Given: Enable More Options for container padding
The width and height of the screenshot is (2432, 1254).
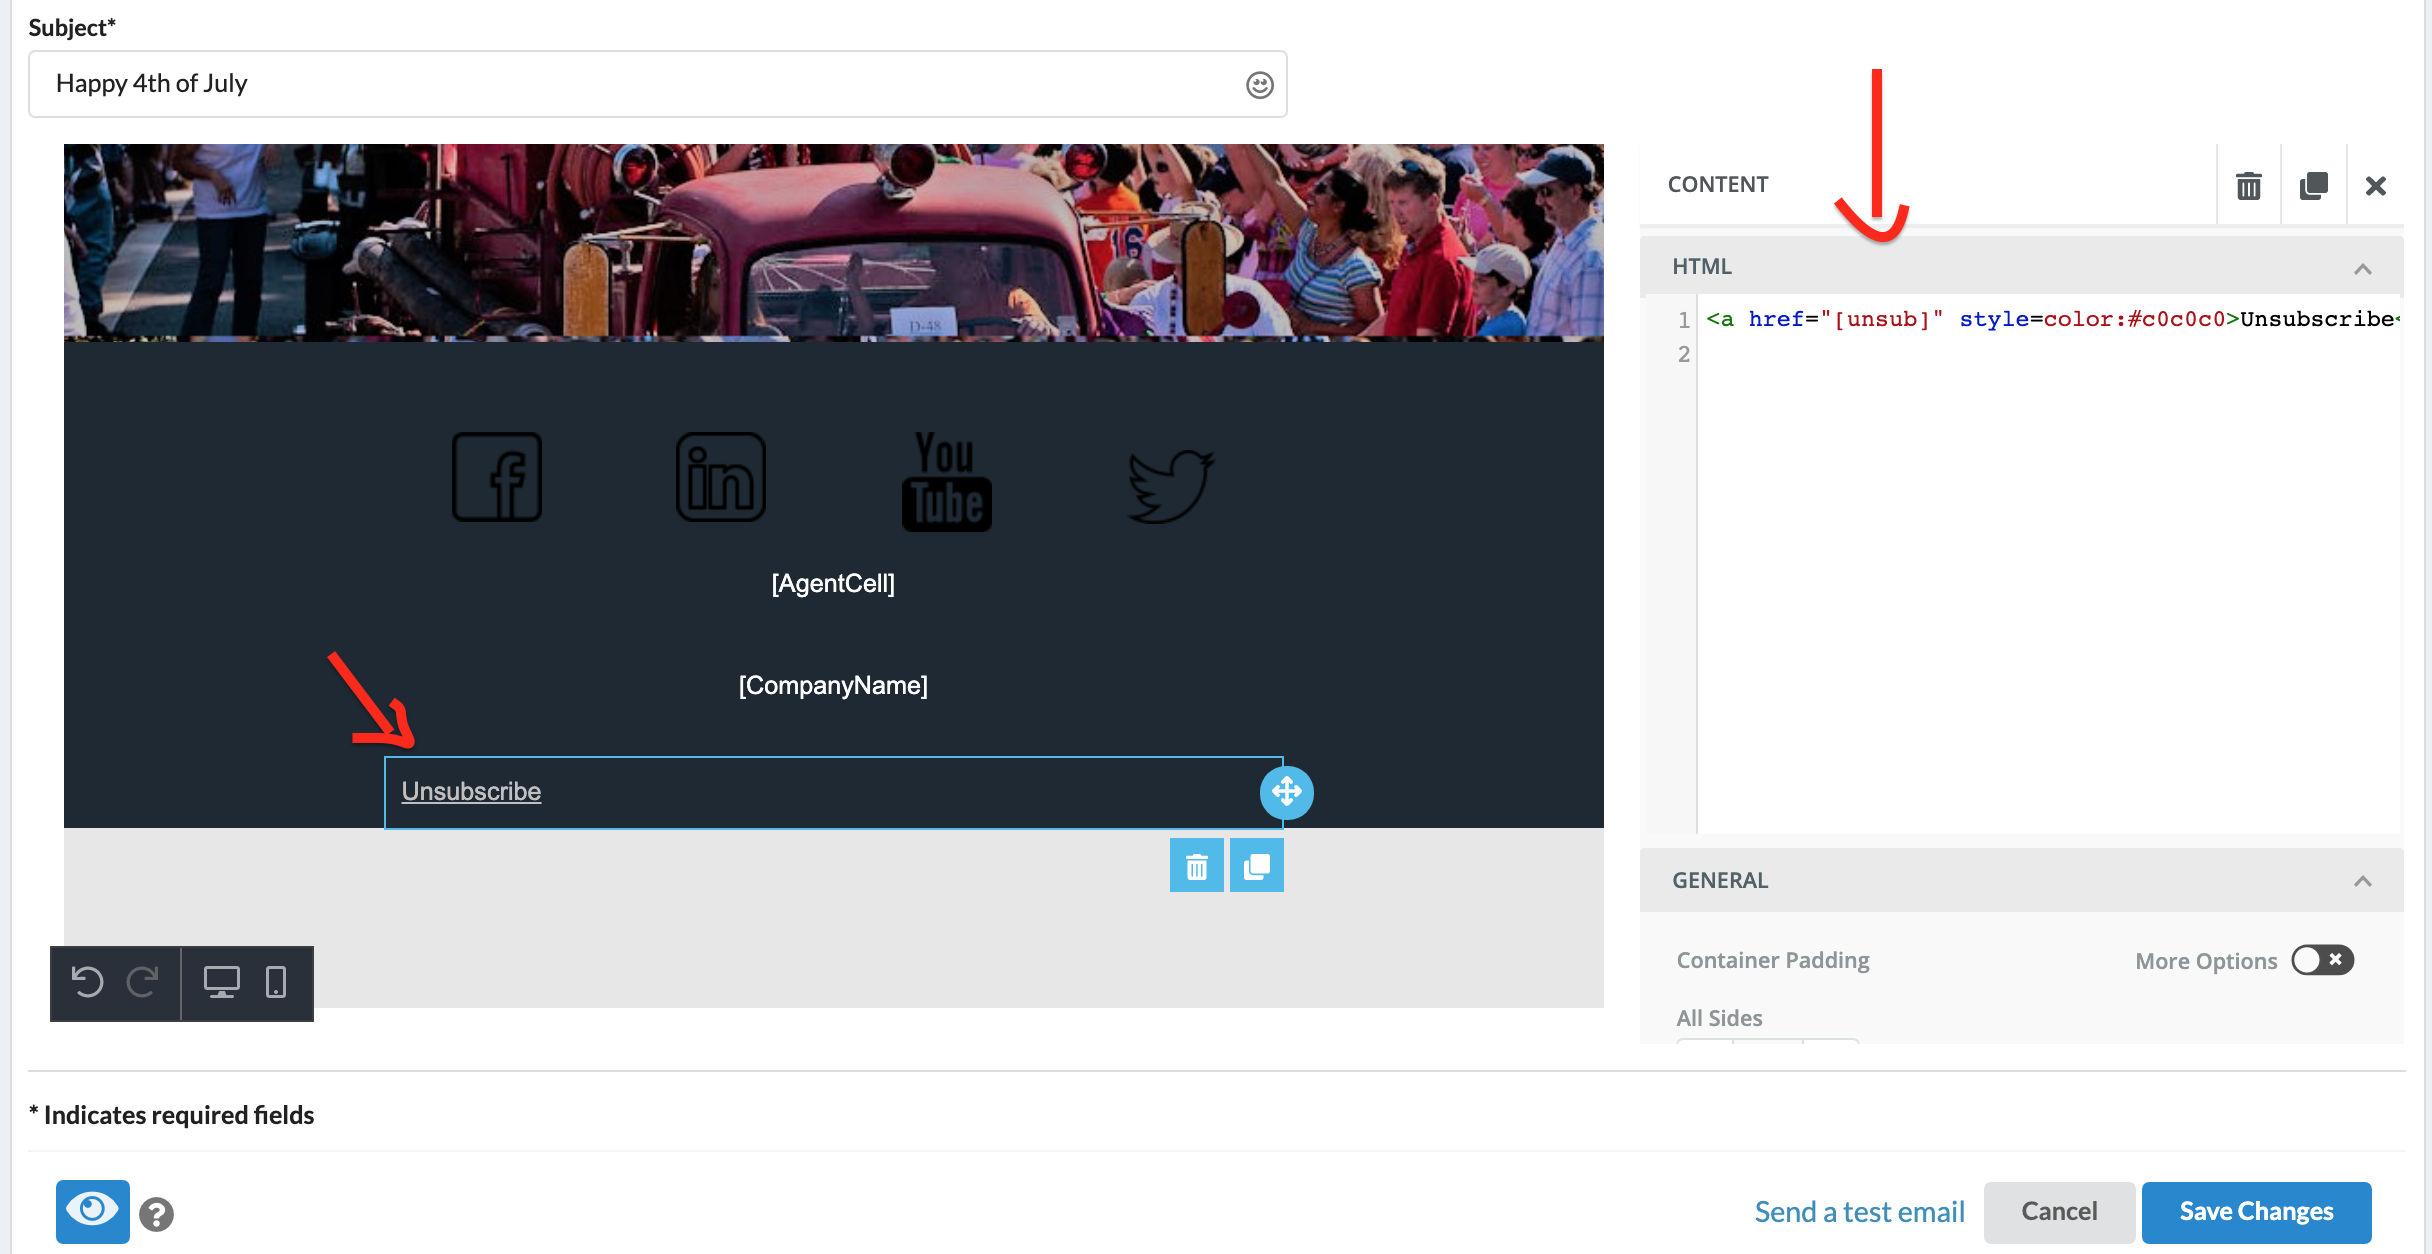Looking at the screenshot, I should coord(2322,960).
